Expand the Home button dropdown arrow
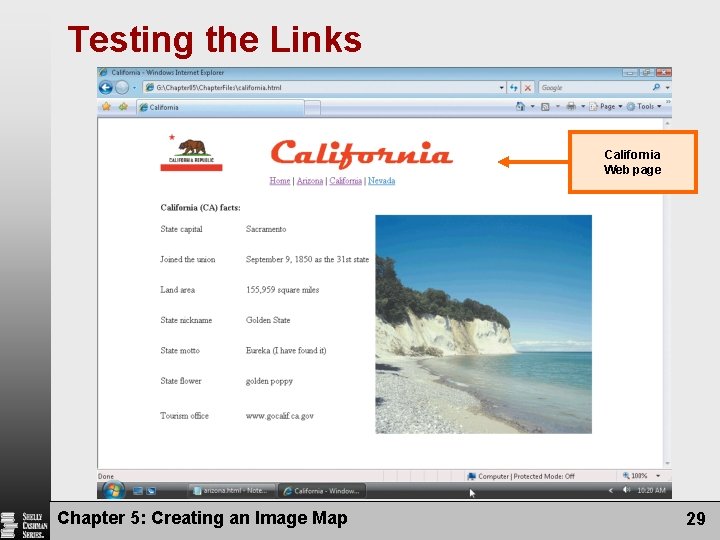The image size is (720, 540). 533,107
